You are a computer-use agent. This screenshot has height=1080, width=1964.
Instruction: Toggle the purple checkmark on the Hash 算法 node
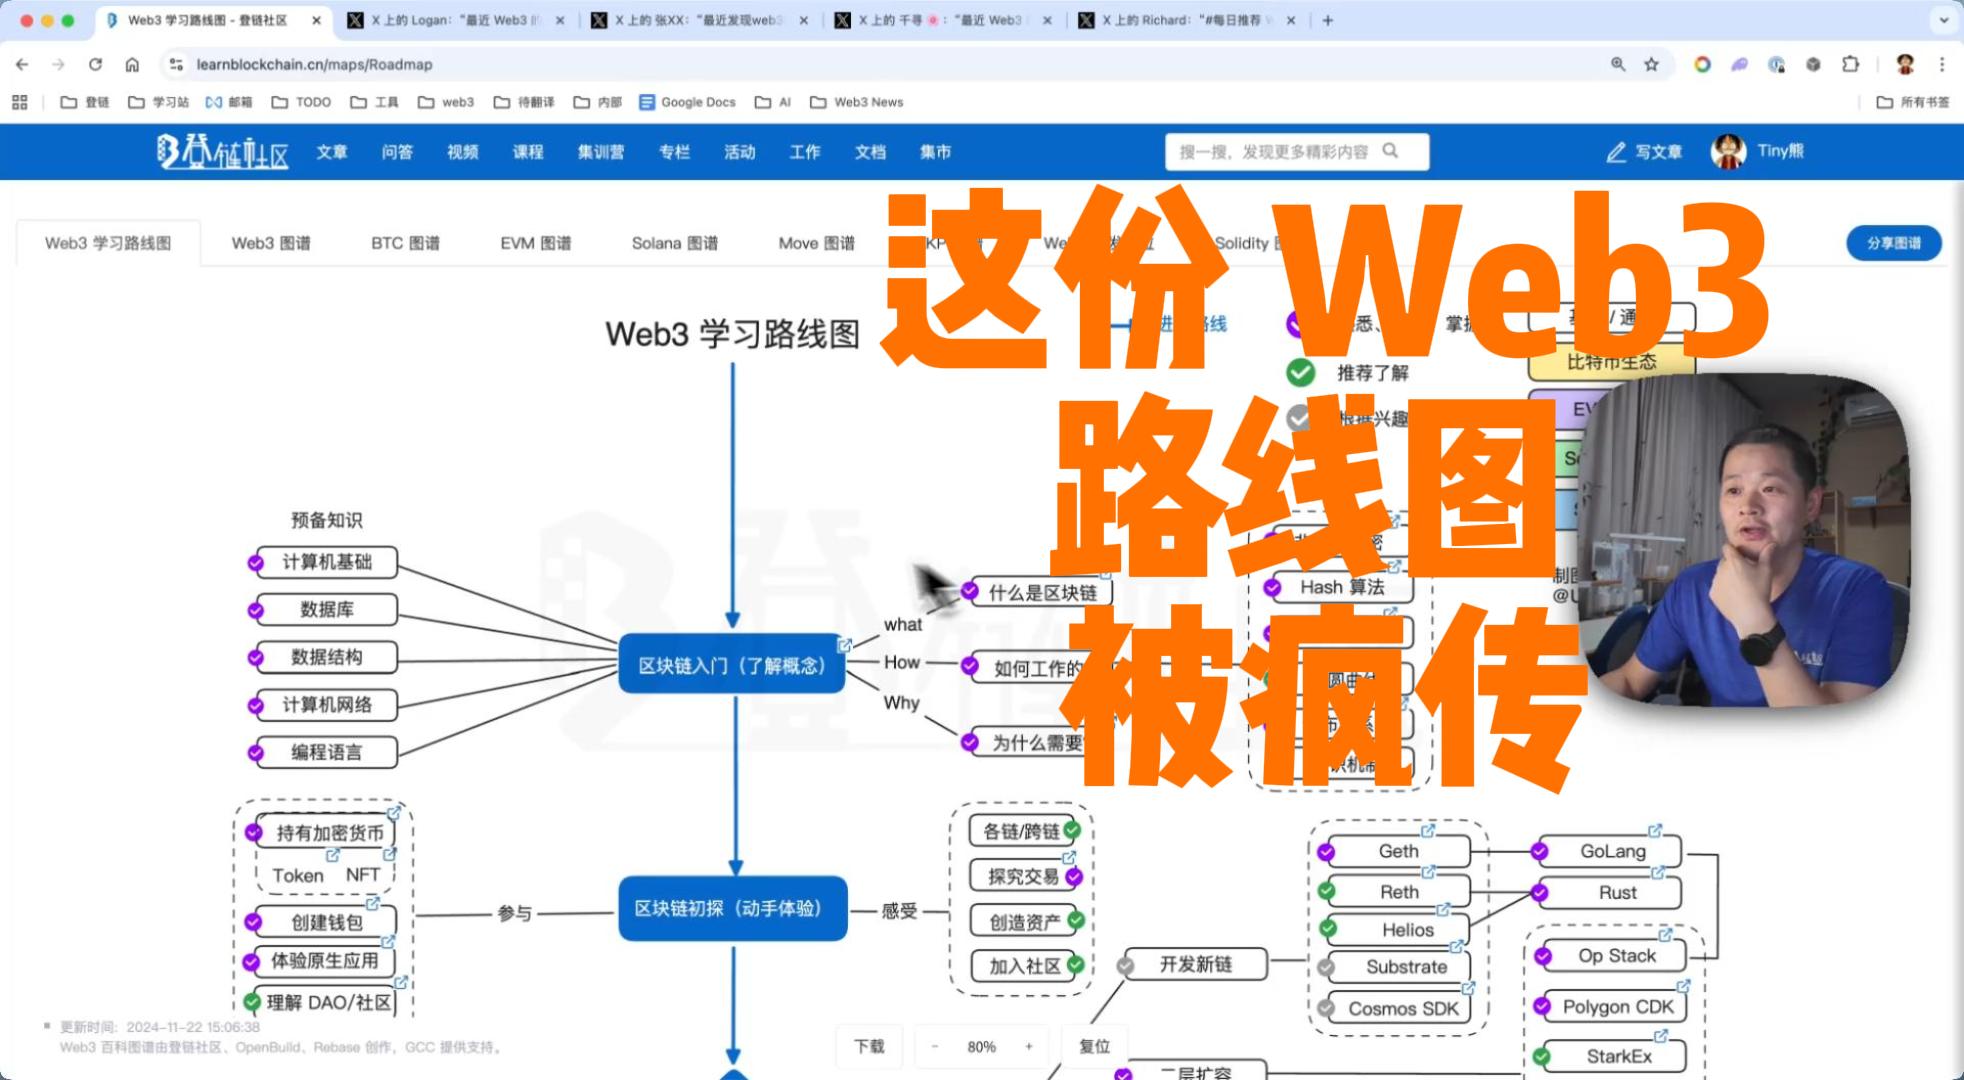click(x=1273, y=588)
